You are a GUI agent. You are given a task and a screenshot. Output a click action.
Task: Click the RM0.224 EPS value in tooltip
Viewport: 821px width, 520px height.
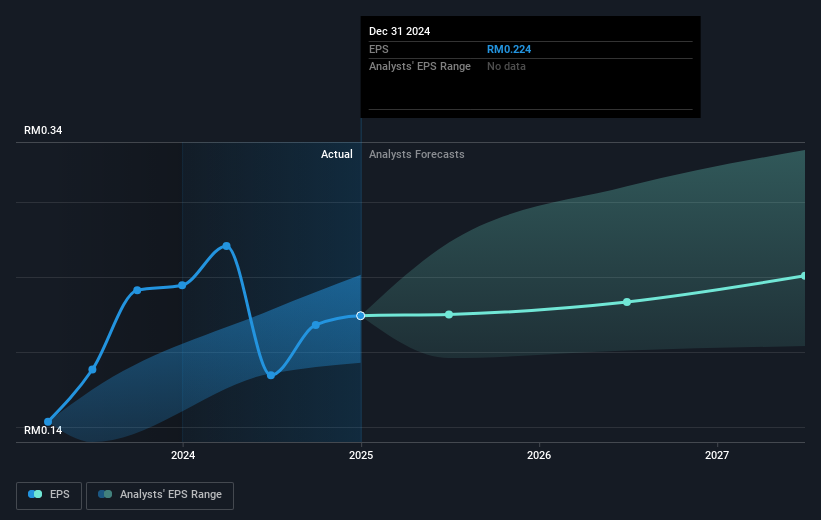509,49
